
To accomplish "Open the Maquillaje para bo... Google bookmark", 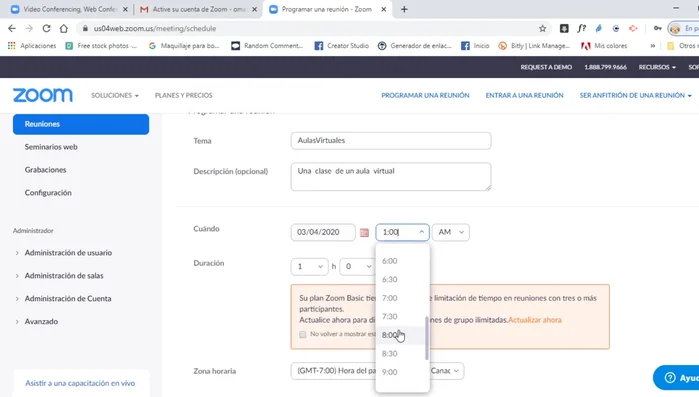I will [184, 46].
